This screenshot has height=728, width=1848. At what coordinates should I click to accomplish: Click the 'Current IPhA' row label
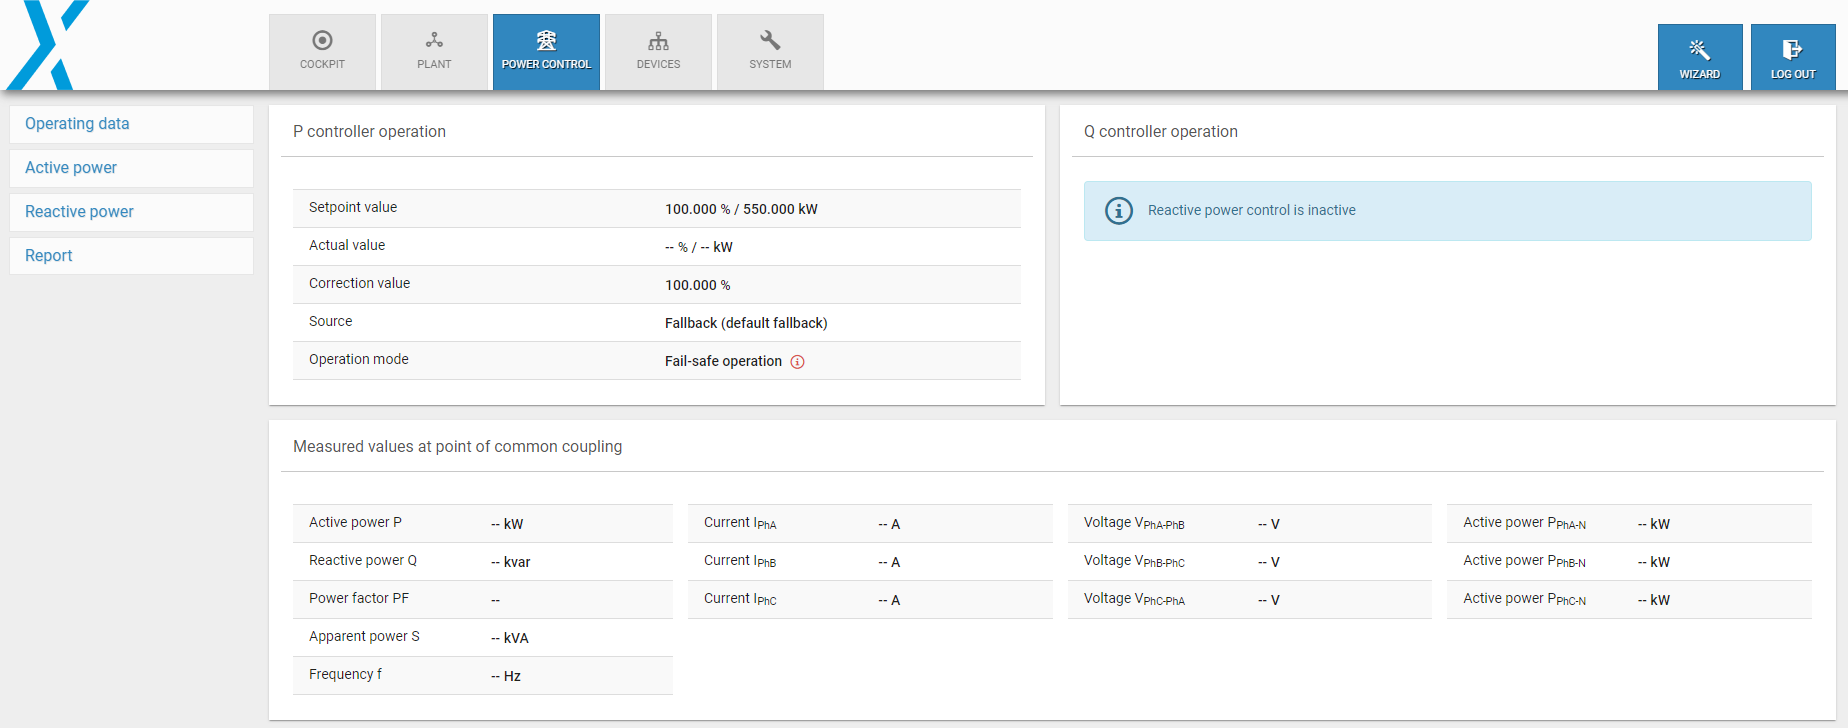coord(740,523)
